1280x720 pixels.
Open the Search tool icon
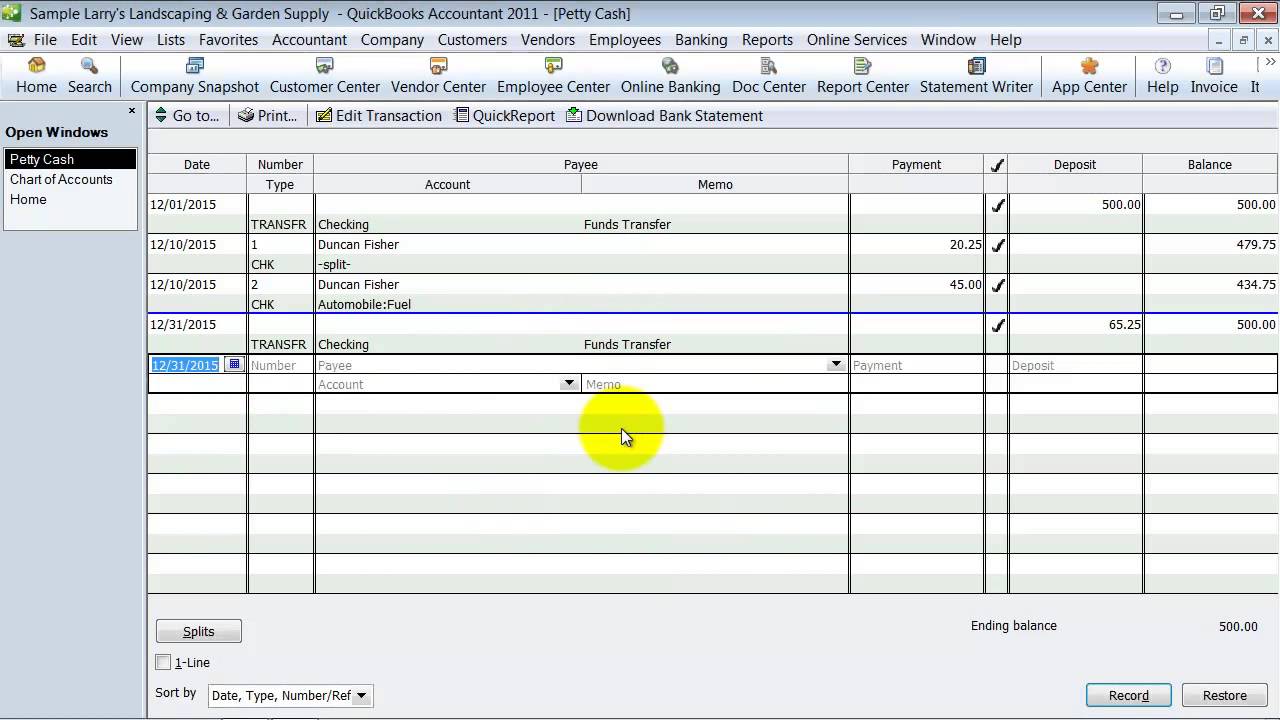(x=89, y=76)
